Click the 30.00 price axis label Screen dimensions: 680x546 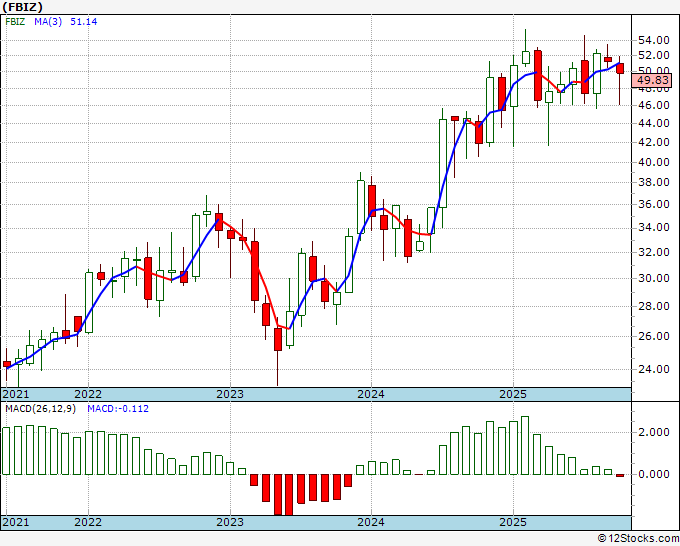click(654, 278)
